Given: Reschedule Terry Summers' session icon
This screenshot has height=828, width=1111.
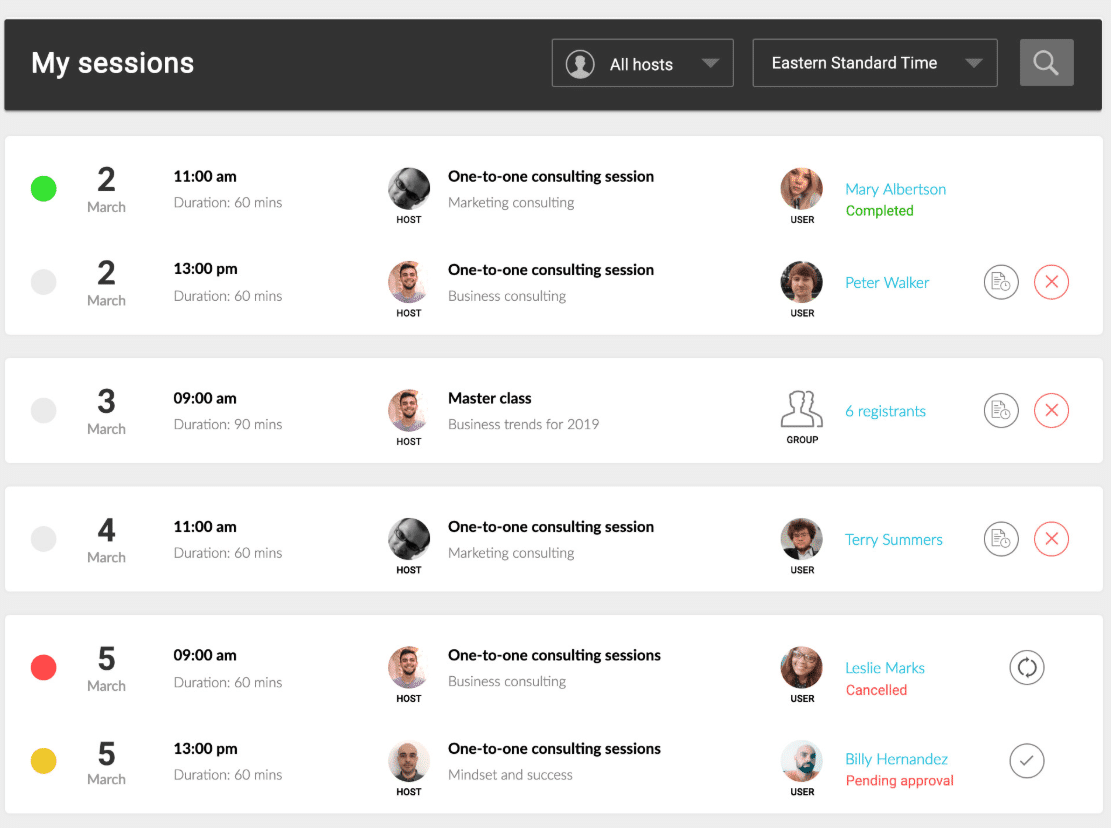Looking at the screenshot, I should point(1001,539).
